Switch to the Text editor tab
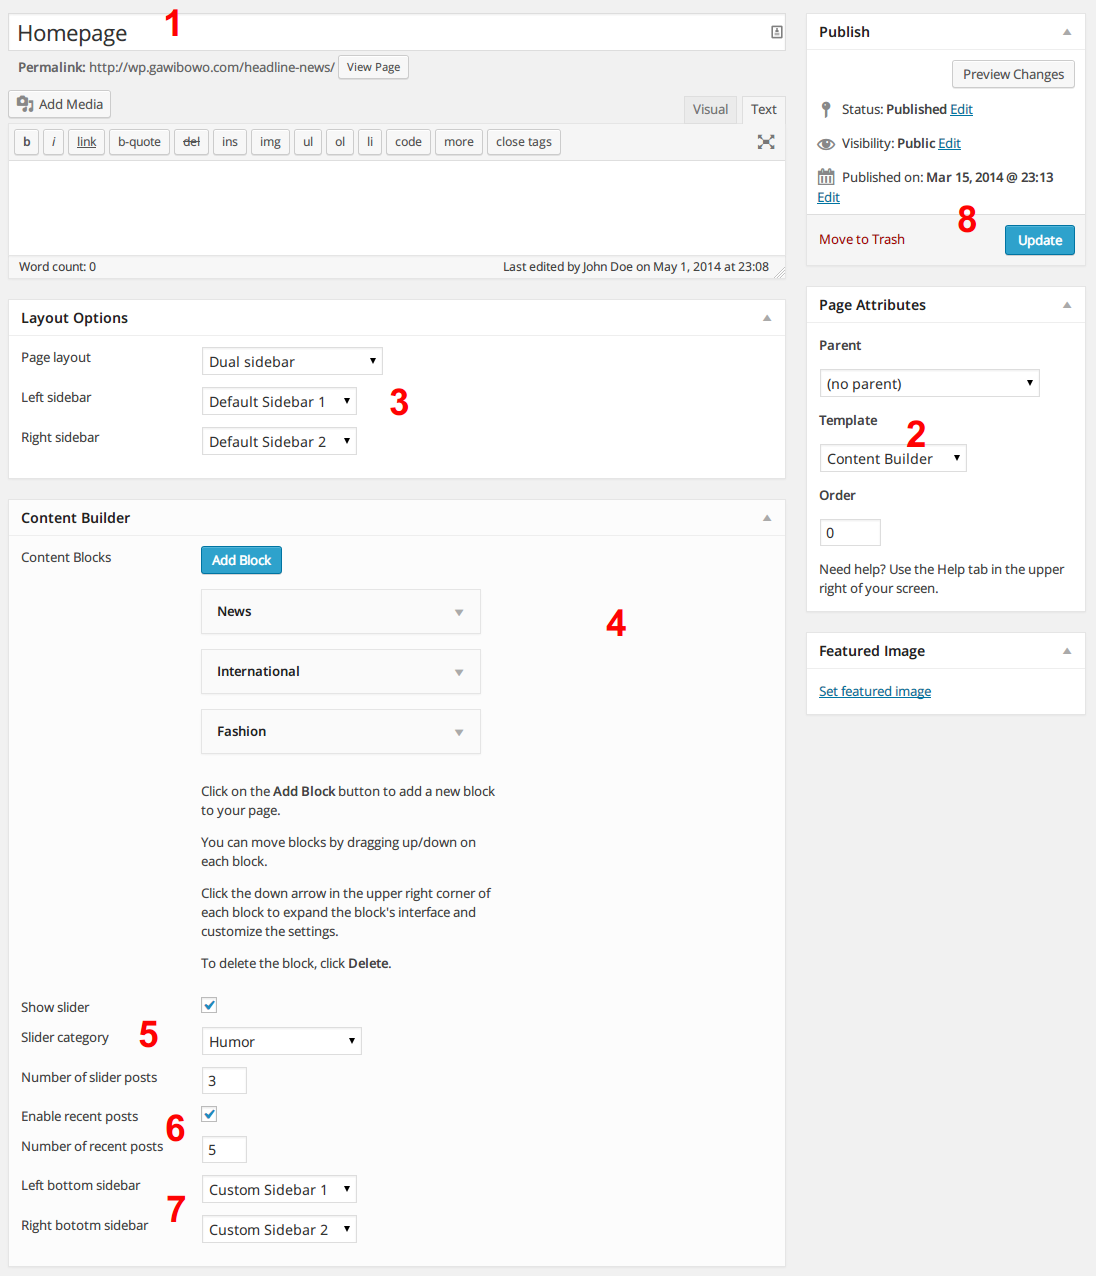 [763, 109]
